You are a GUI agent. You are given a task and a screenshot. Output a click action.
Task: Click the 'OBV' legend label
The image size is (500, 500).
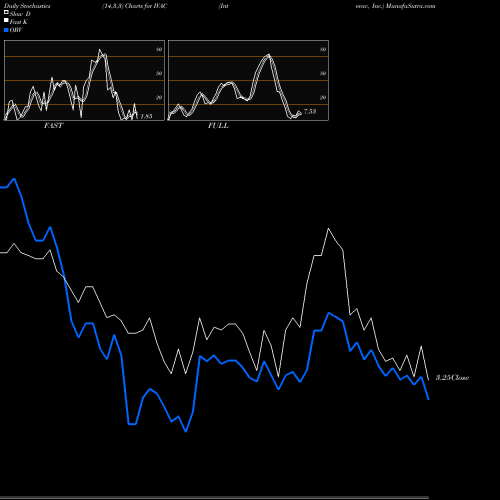pos(16,30)
